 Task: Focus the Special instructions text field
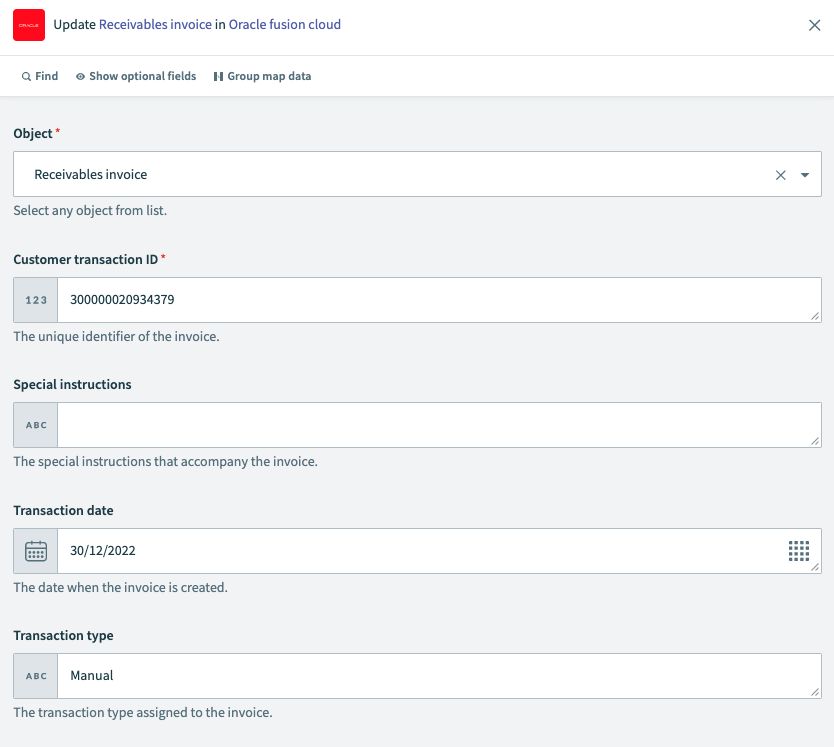430,425
